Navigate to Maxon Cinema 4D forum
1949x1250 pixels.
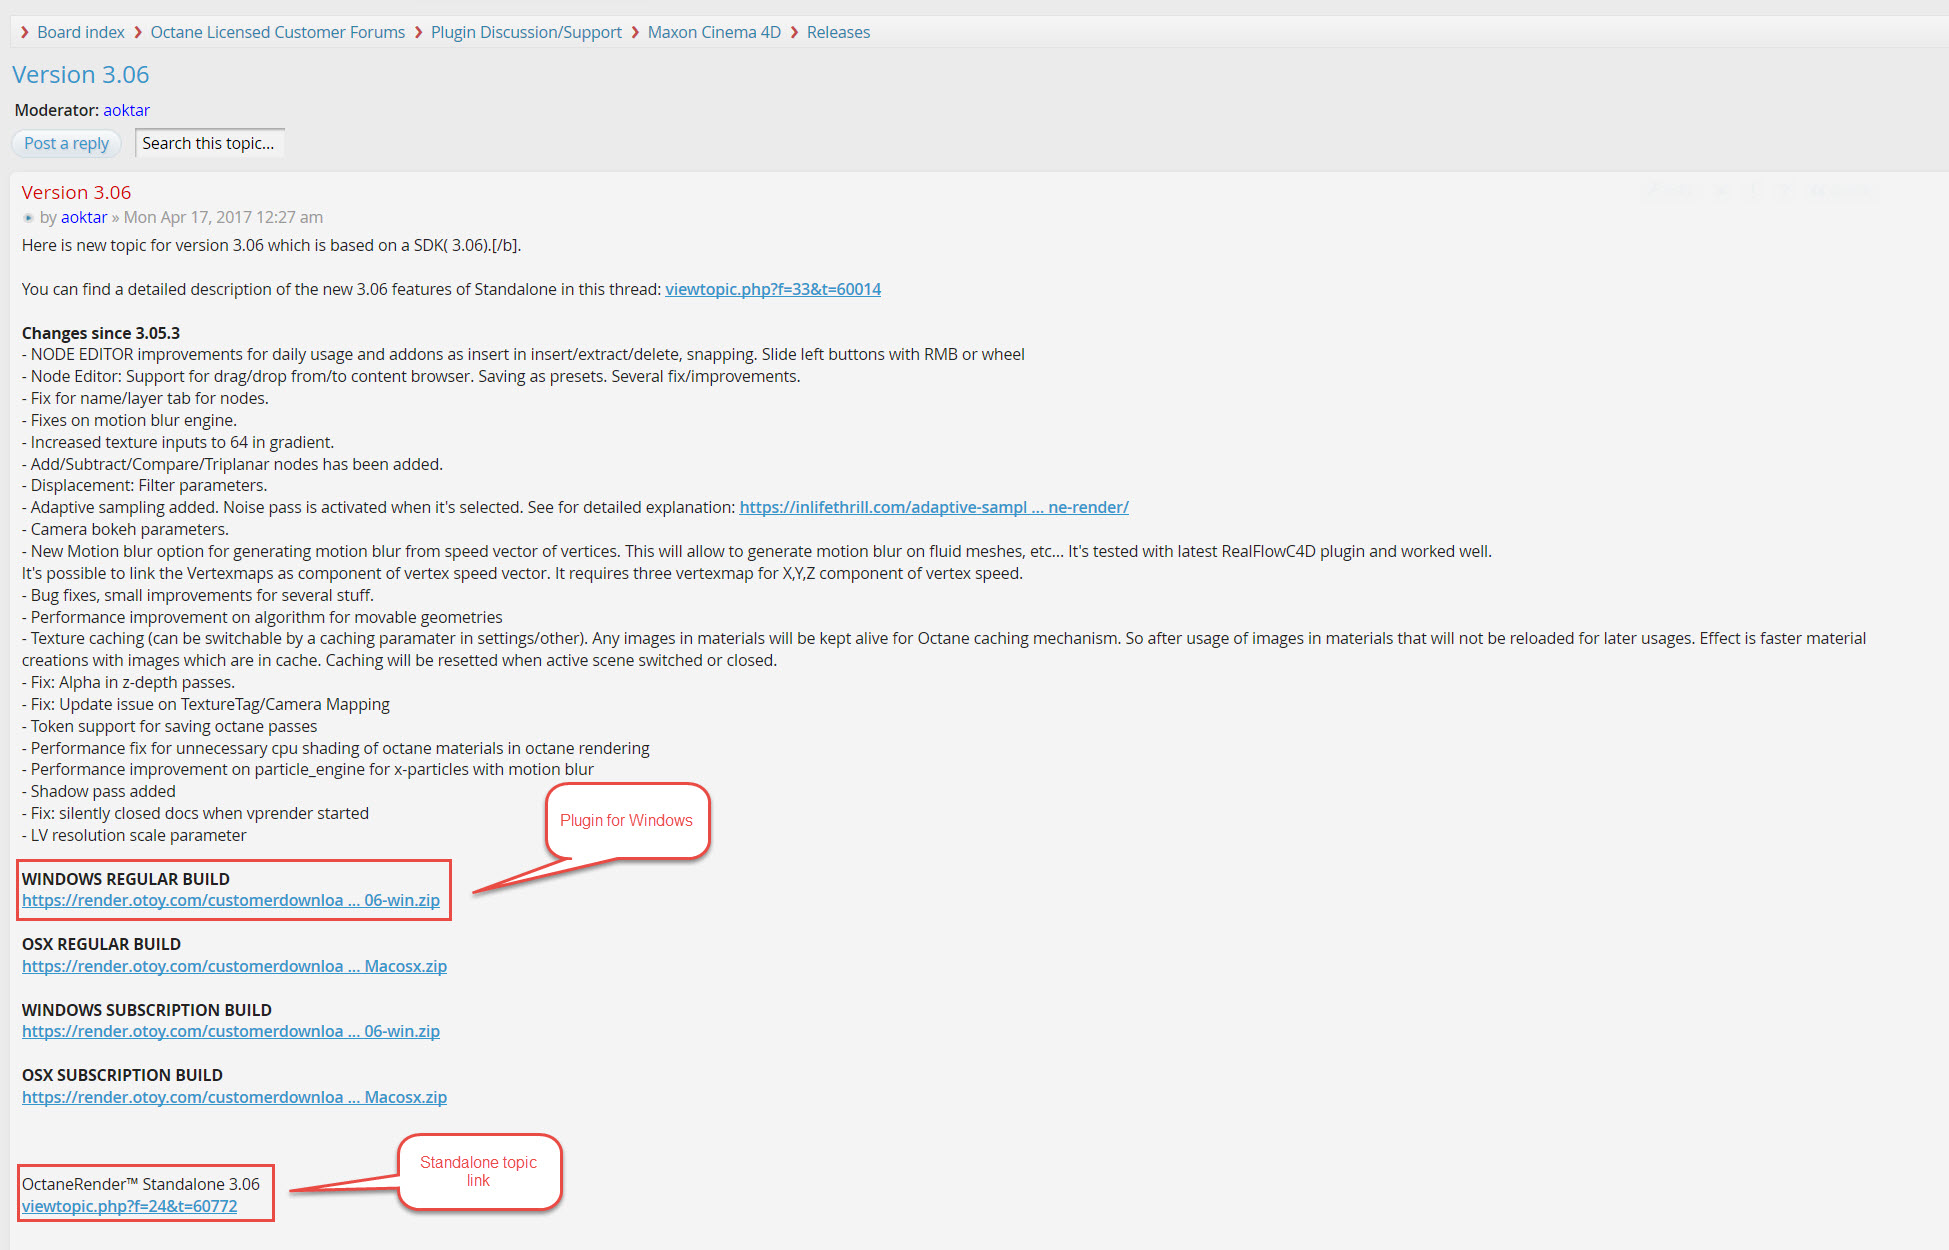(713, 32)
